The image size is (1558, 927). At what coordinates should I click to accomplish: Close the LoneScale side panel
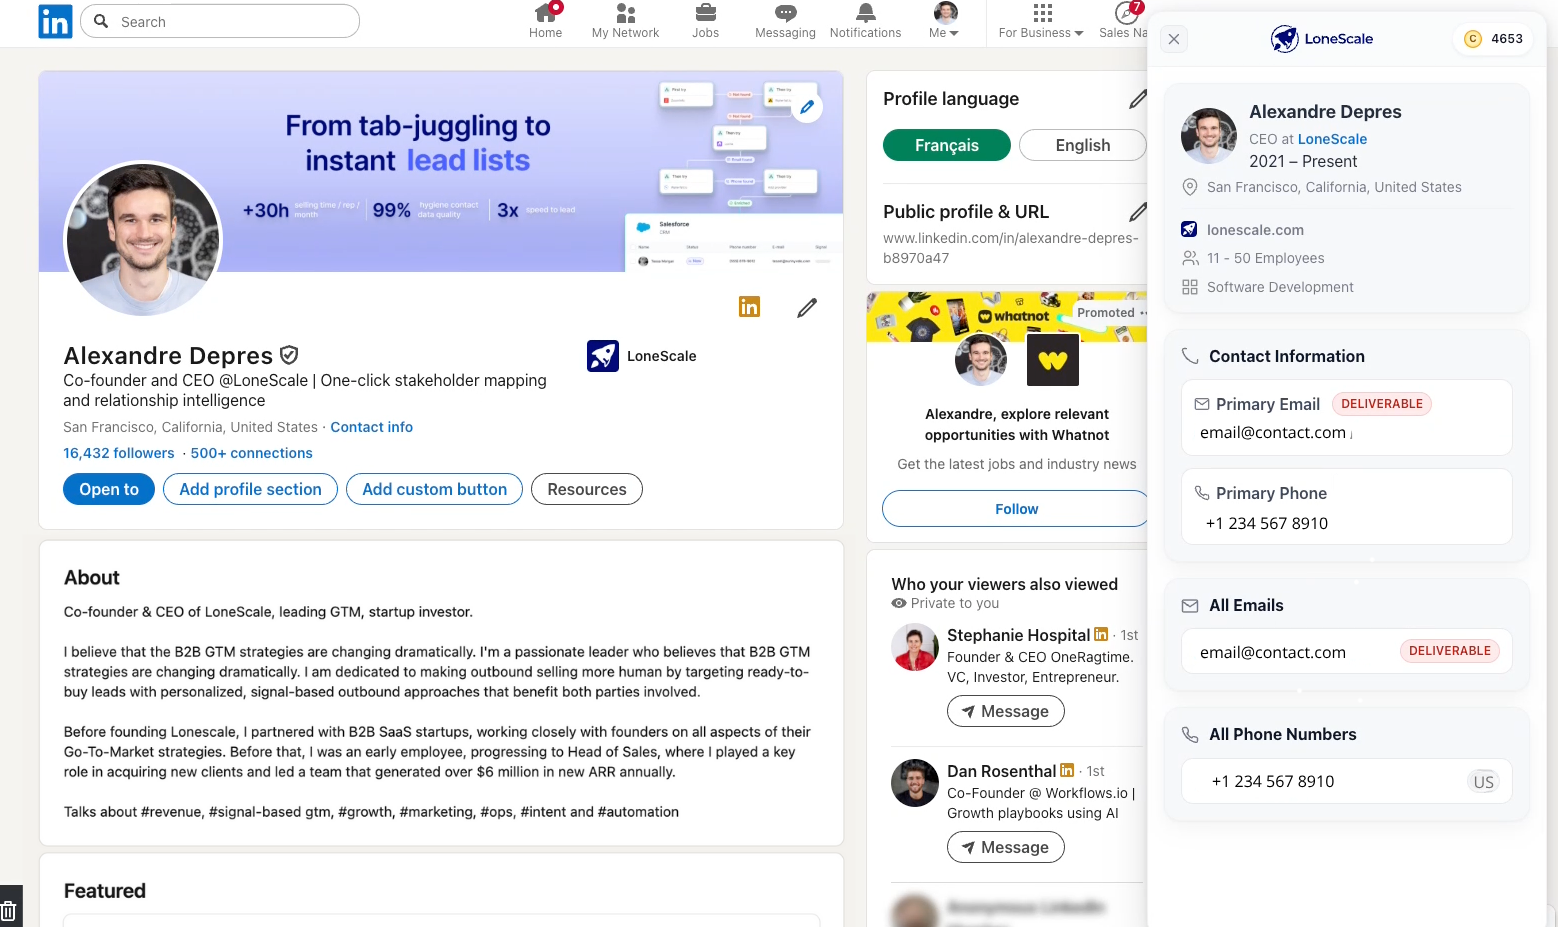(1174, 39)
